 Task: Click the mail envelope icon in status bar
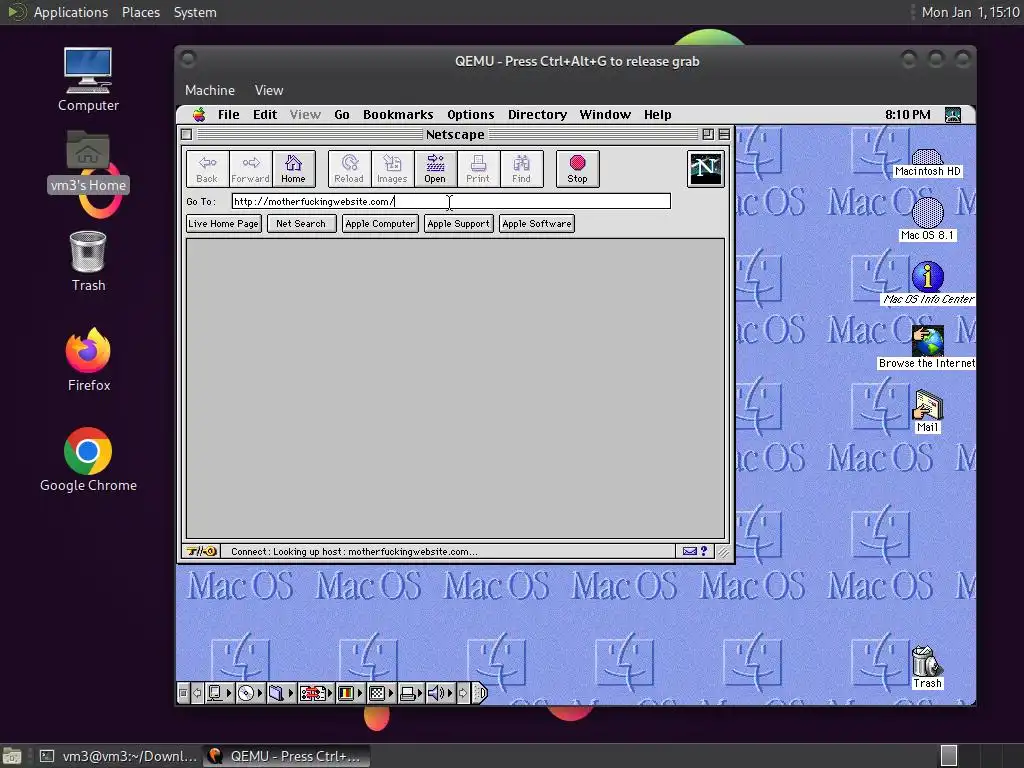click(x=690, y=551)
